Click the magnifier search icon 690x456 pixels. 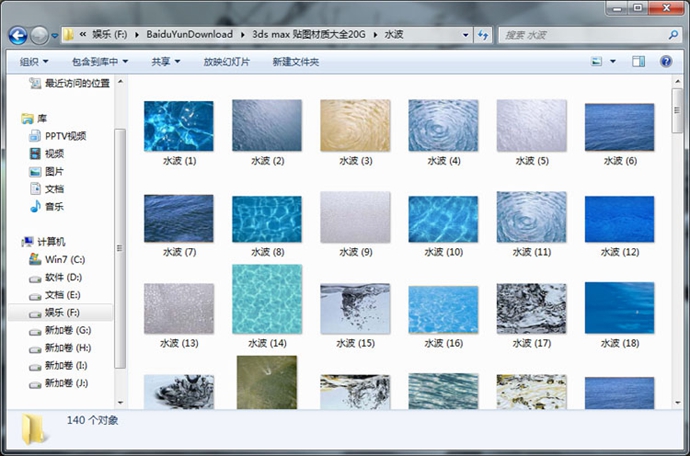(x=673, y=35)
